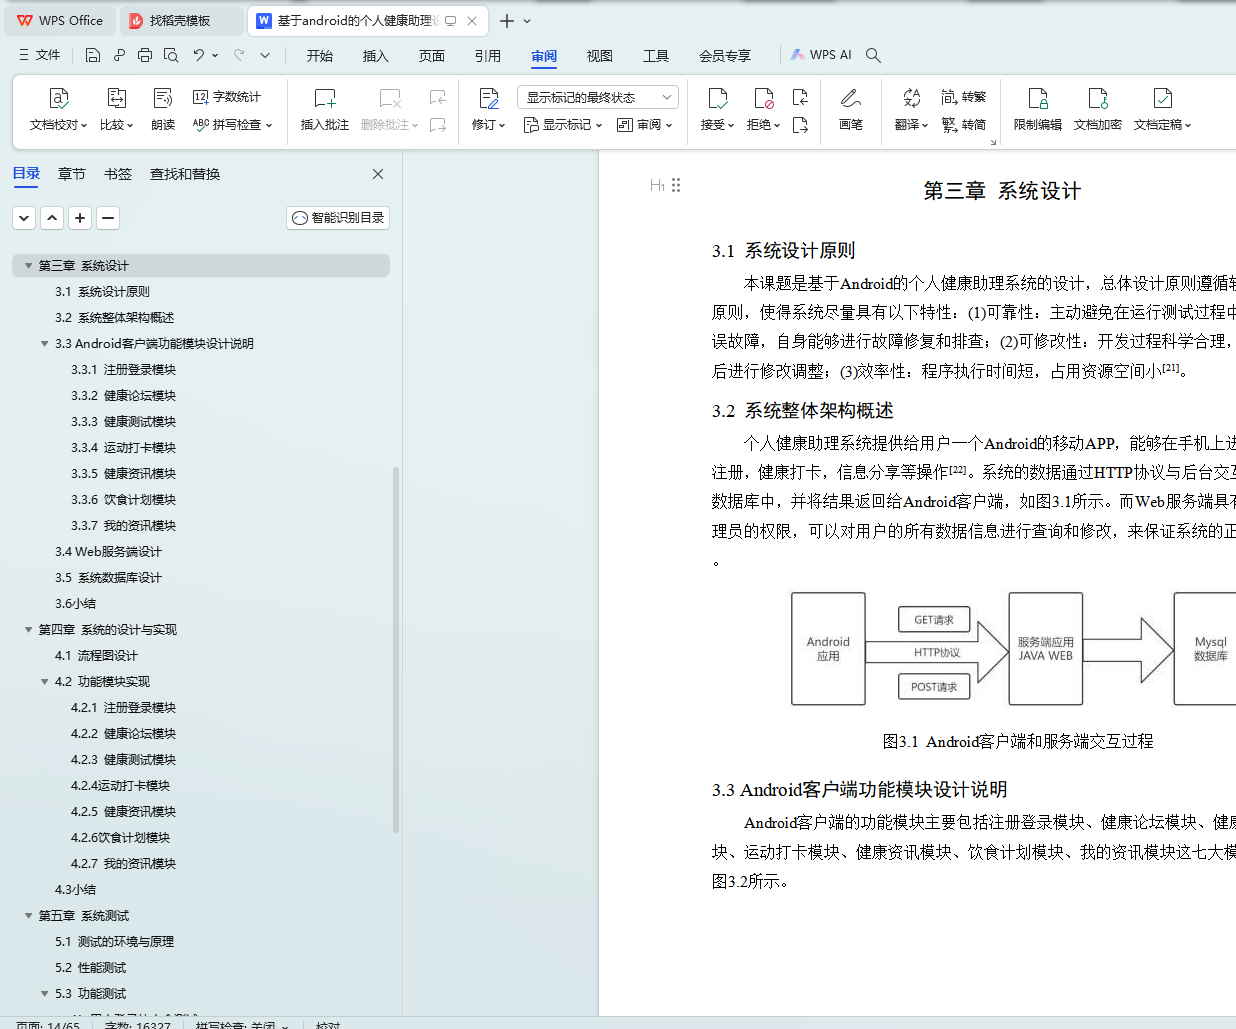Open the 显示标记 dropdown
Screen dimensions: 1236x1029
click(x=563, y=125)
